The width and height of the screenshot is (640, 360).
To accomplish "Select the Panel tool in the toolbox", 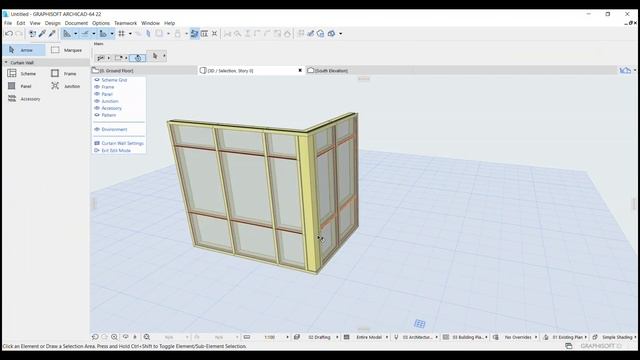I will click(20, 86).
